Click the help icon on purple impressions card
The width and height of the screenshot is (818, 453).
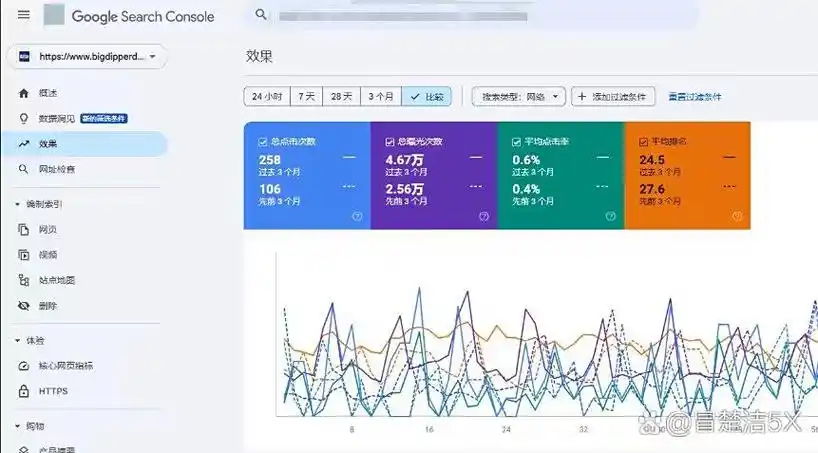click(484, 217)
